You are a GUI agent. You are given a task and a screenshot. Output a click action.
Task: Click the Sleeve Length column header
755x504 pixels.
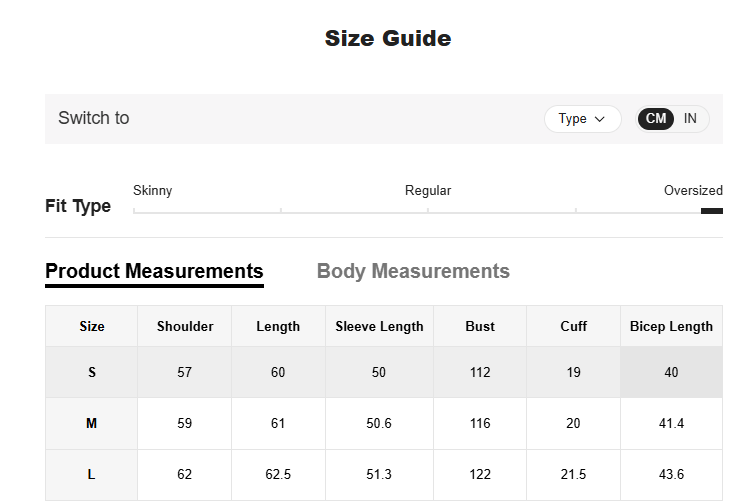[x=379, y=326]
